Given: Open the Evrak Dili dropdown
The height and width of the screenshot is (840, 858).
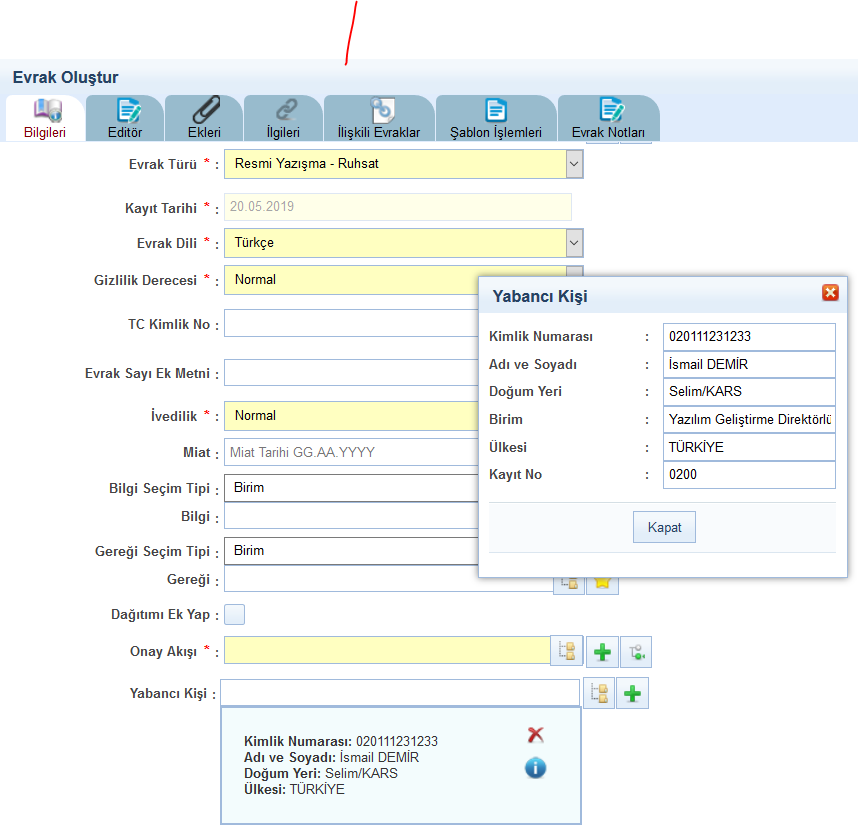Looking at the screenshot, I should click(x=573, y=242).
